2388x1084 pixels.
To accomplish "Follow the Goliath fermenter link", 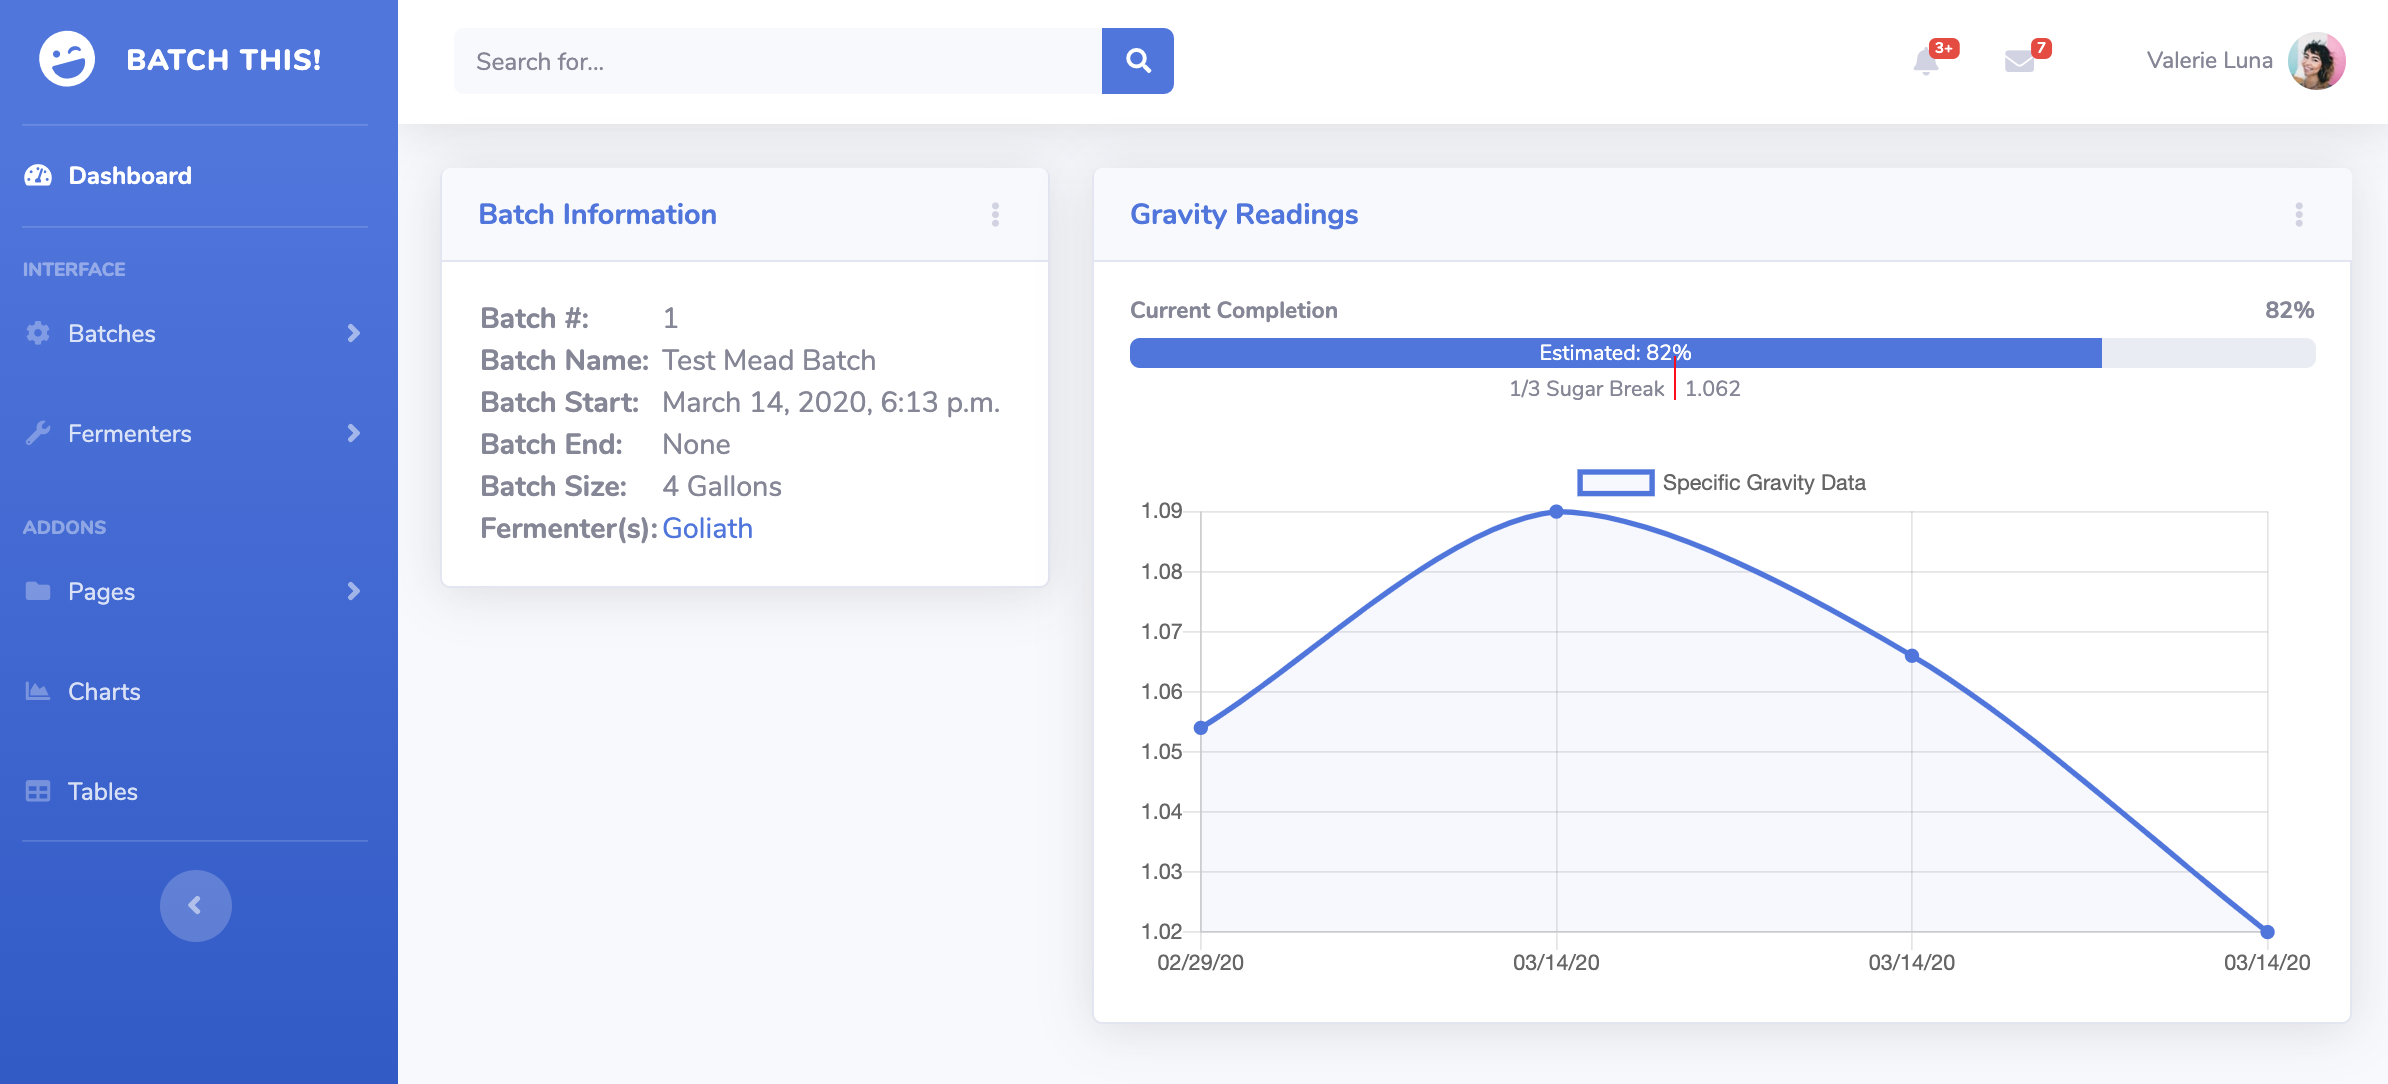I will click(707, 528).
